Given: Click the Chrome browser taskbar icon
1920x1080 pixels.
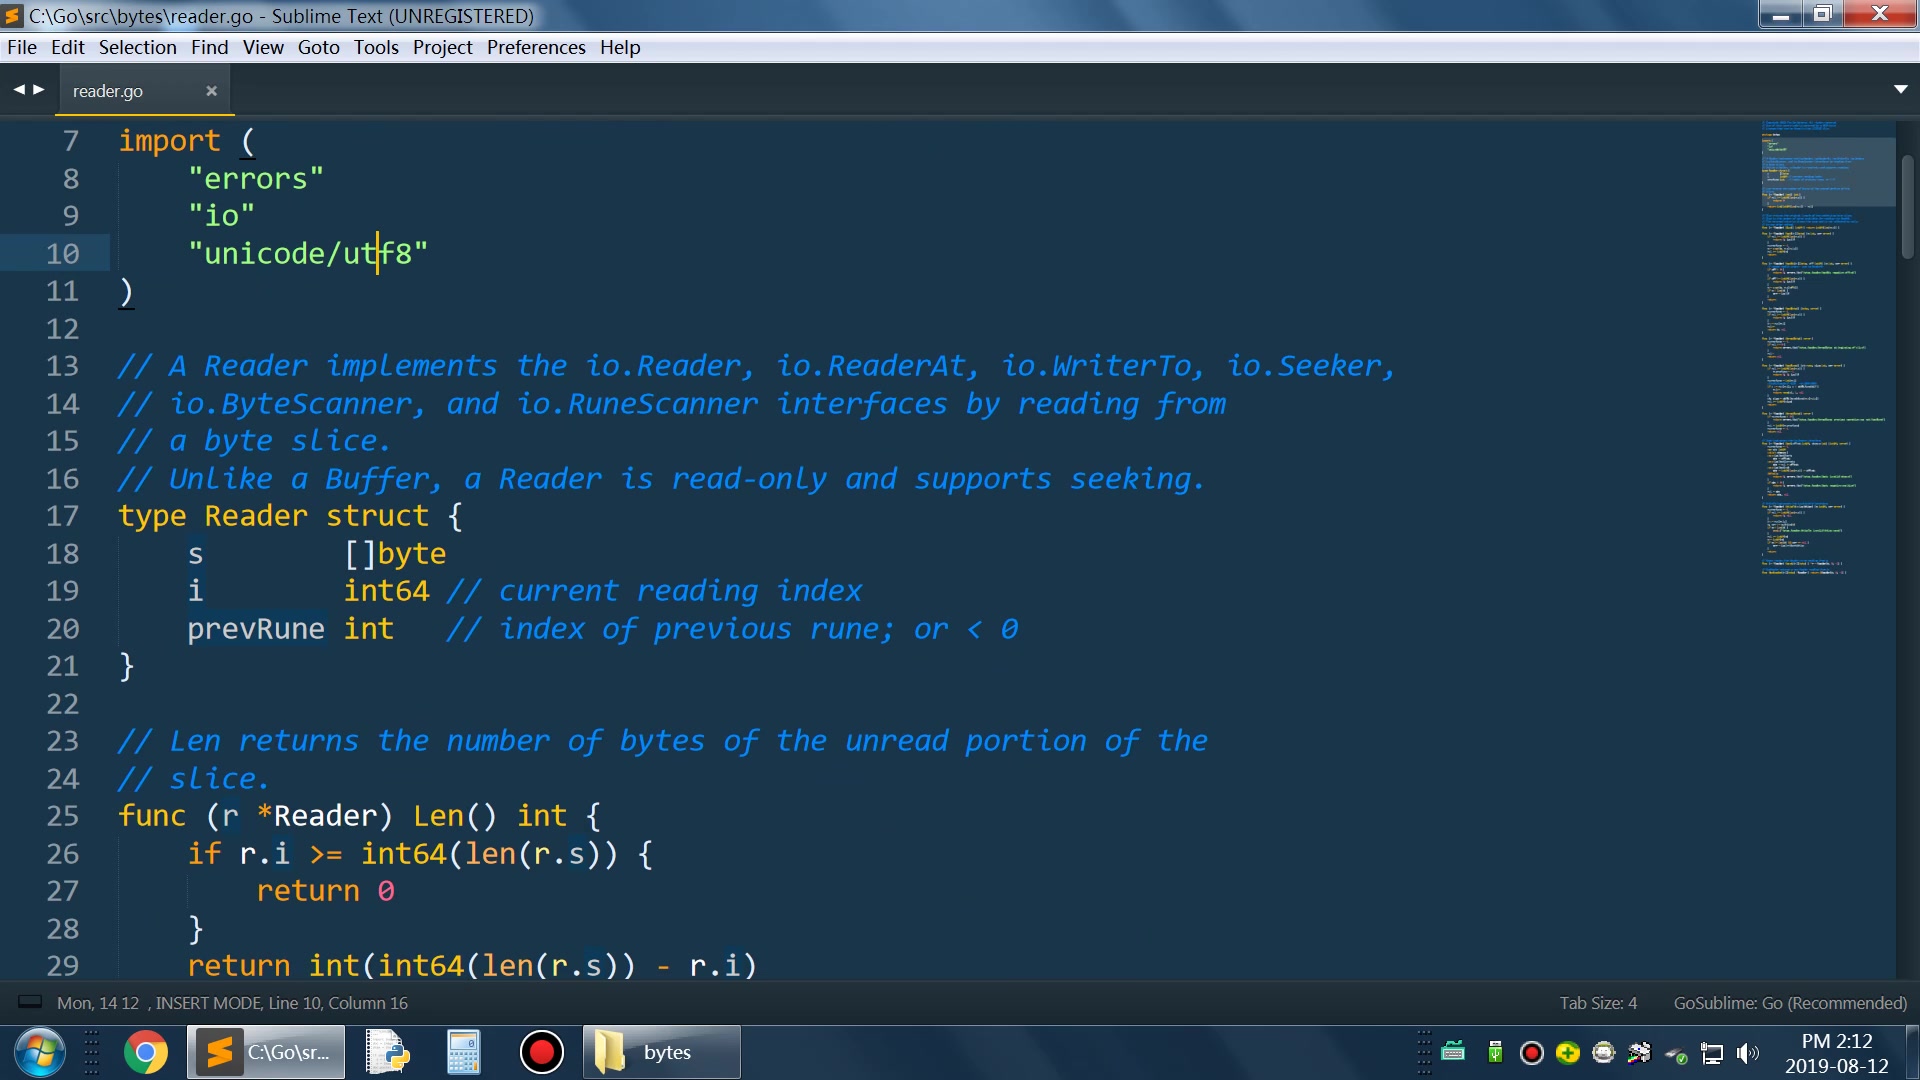Looking at the screenshot, I should pos(144,1051).
